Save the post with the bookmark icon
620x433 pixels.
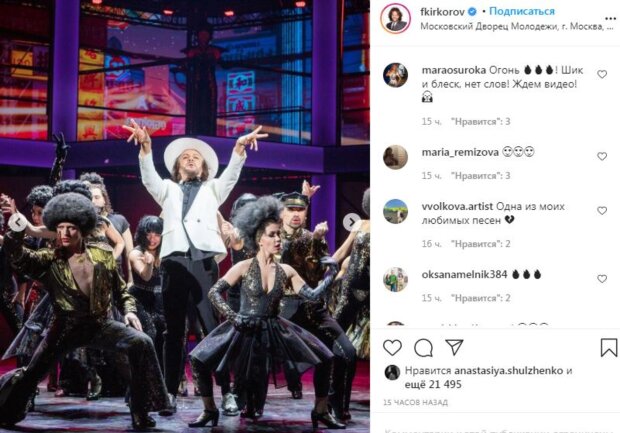[x=609, y=348]
